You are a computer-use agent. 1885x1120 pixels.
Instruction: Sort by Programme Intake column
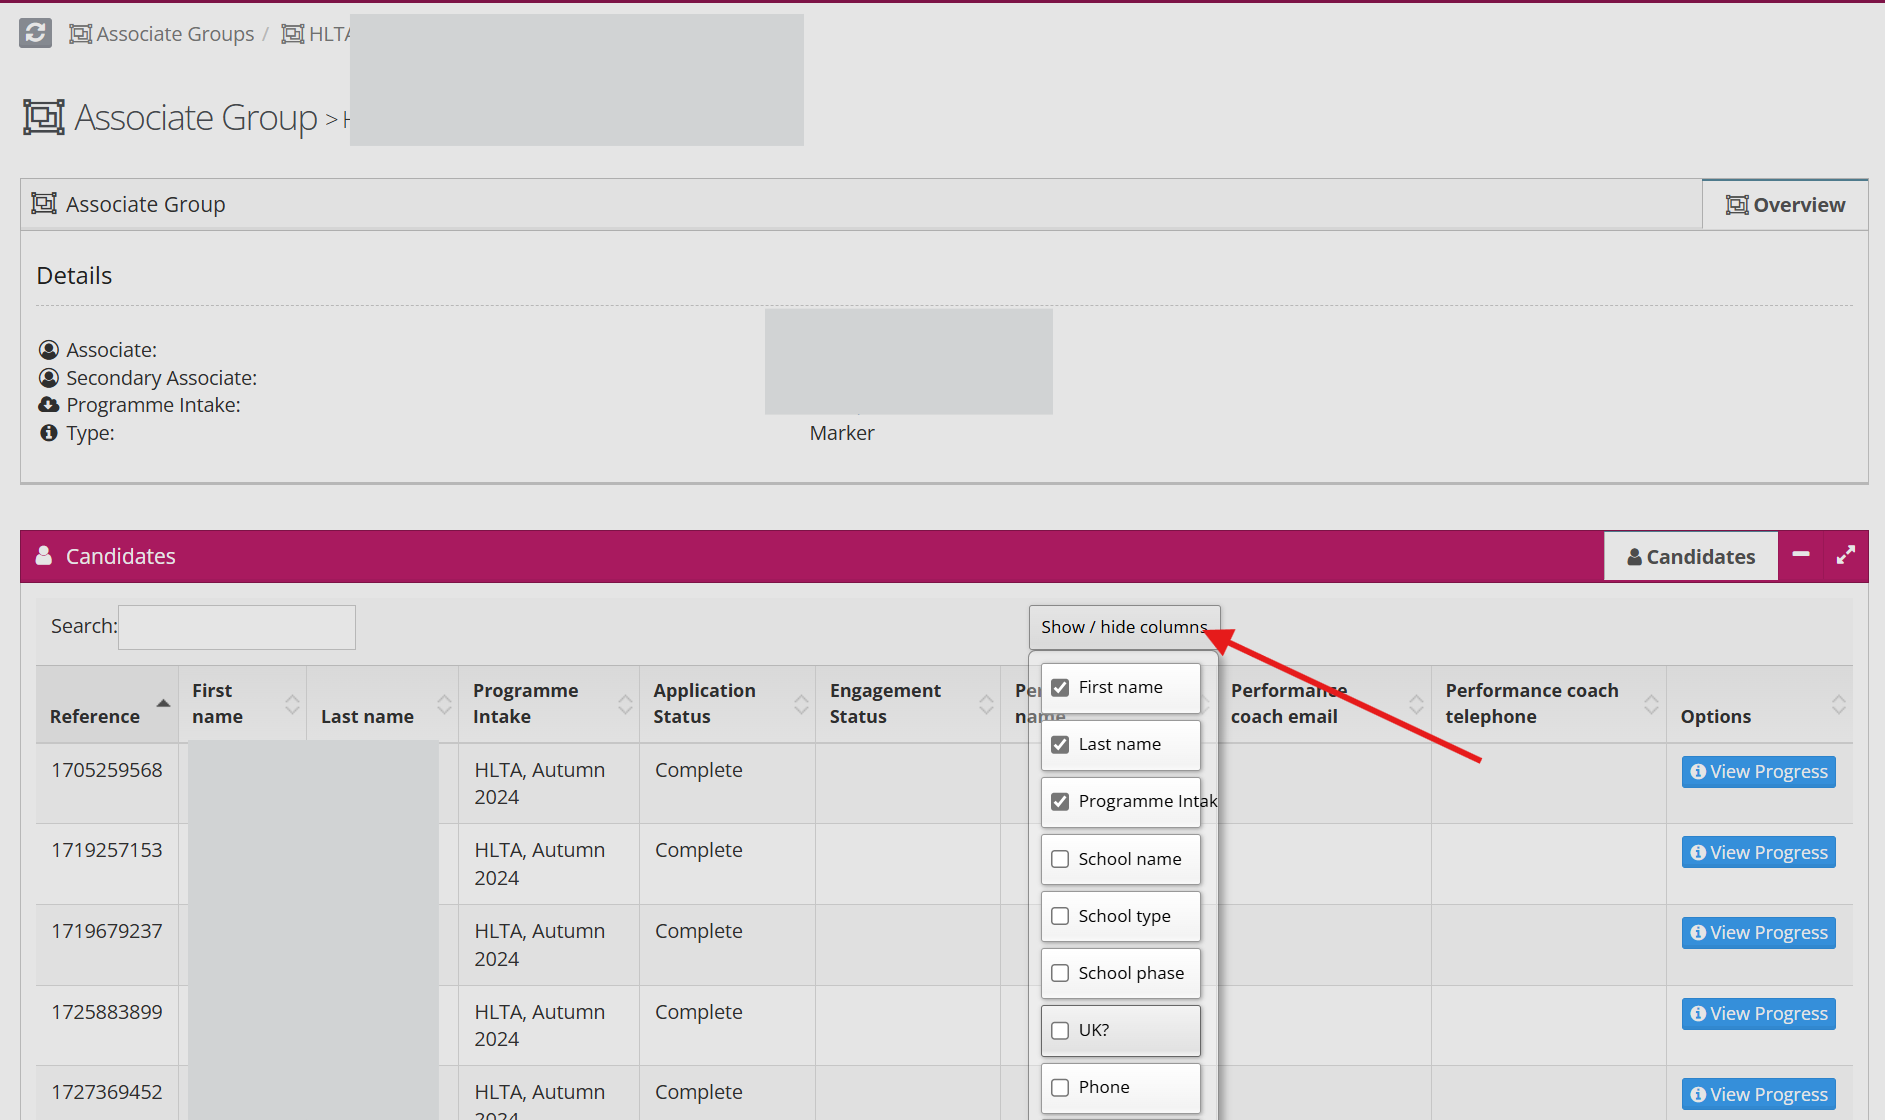coord(549,704)
